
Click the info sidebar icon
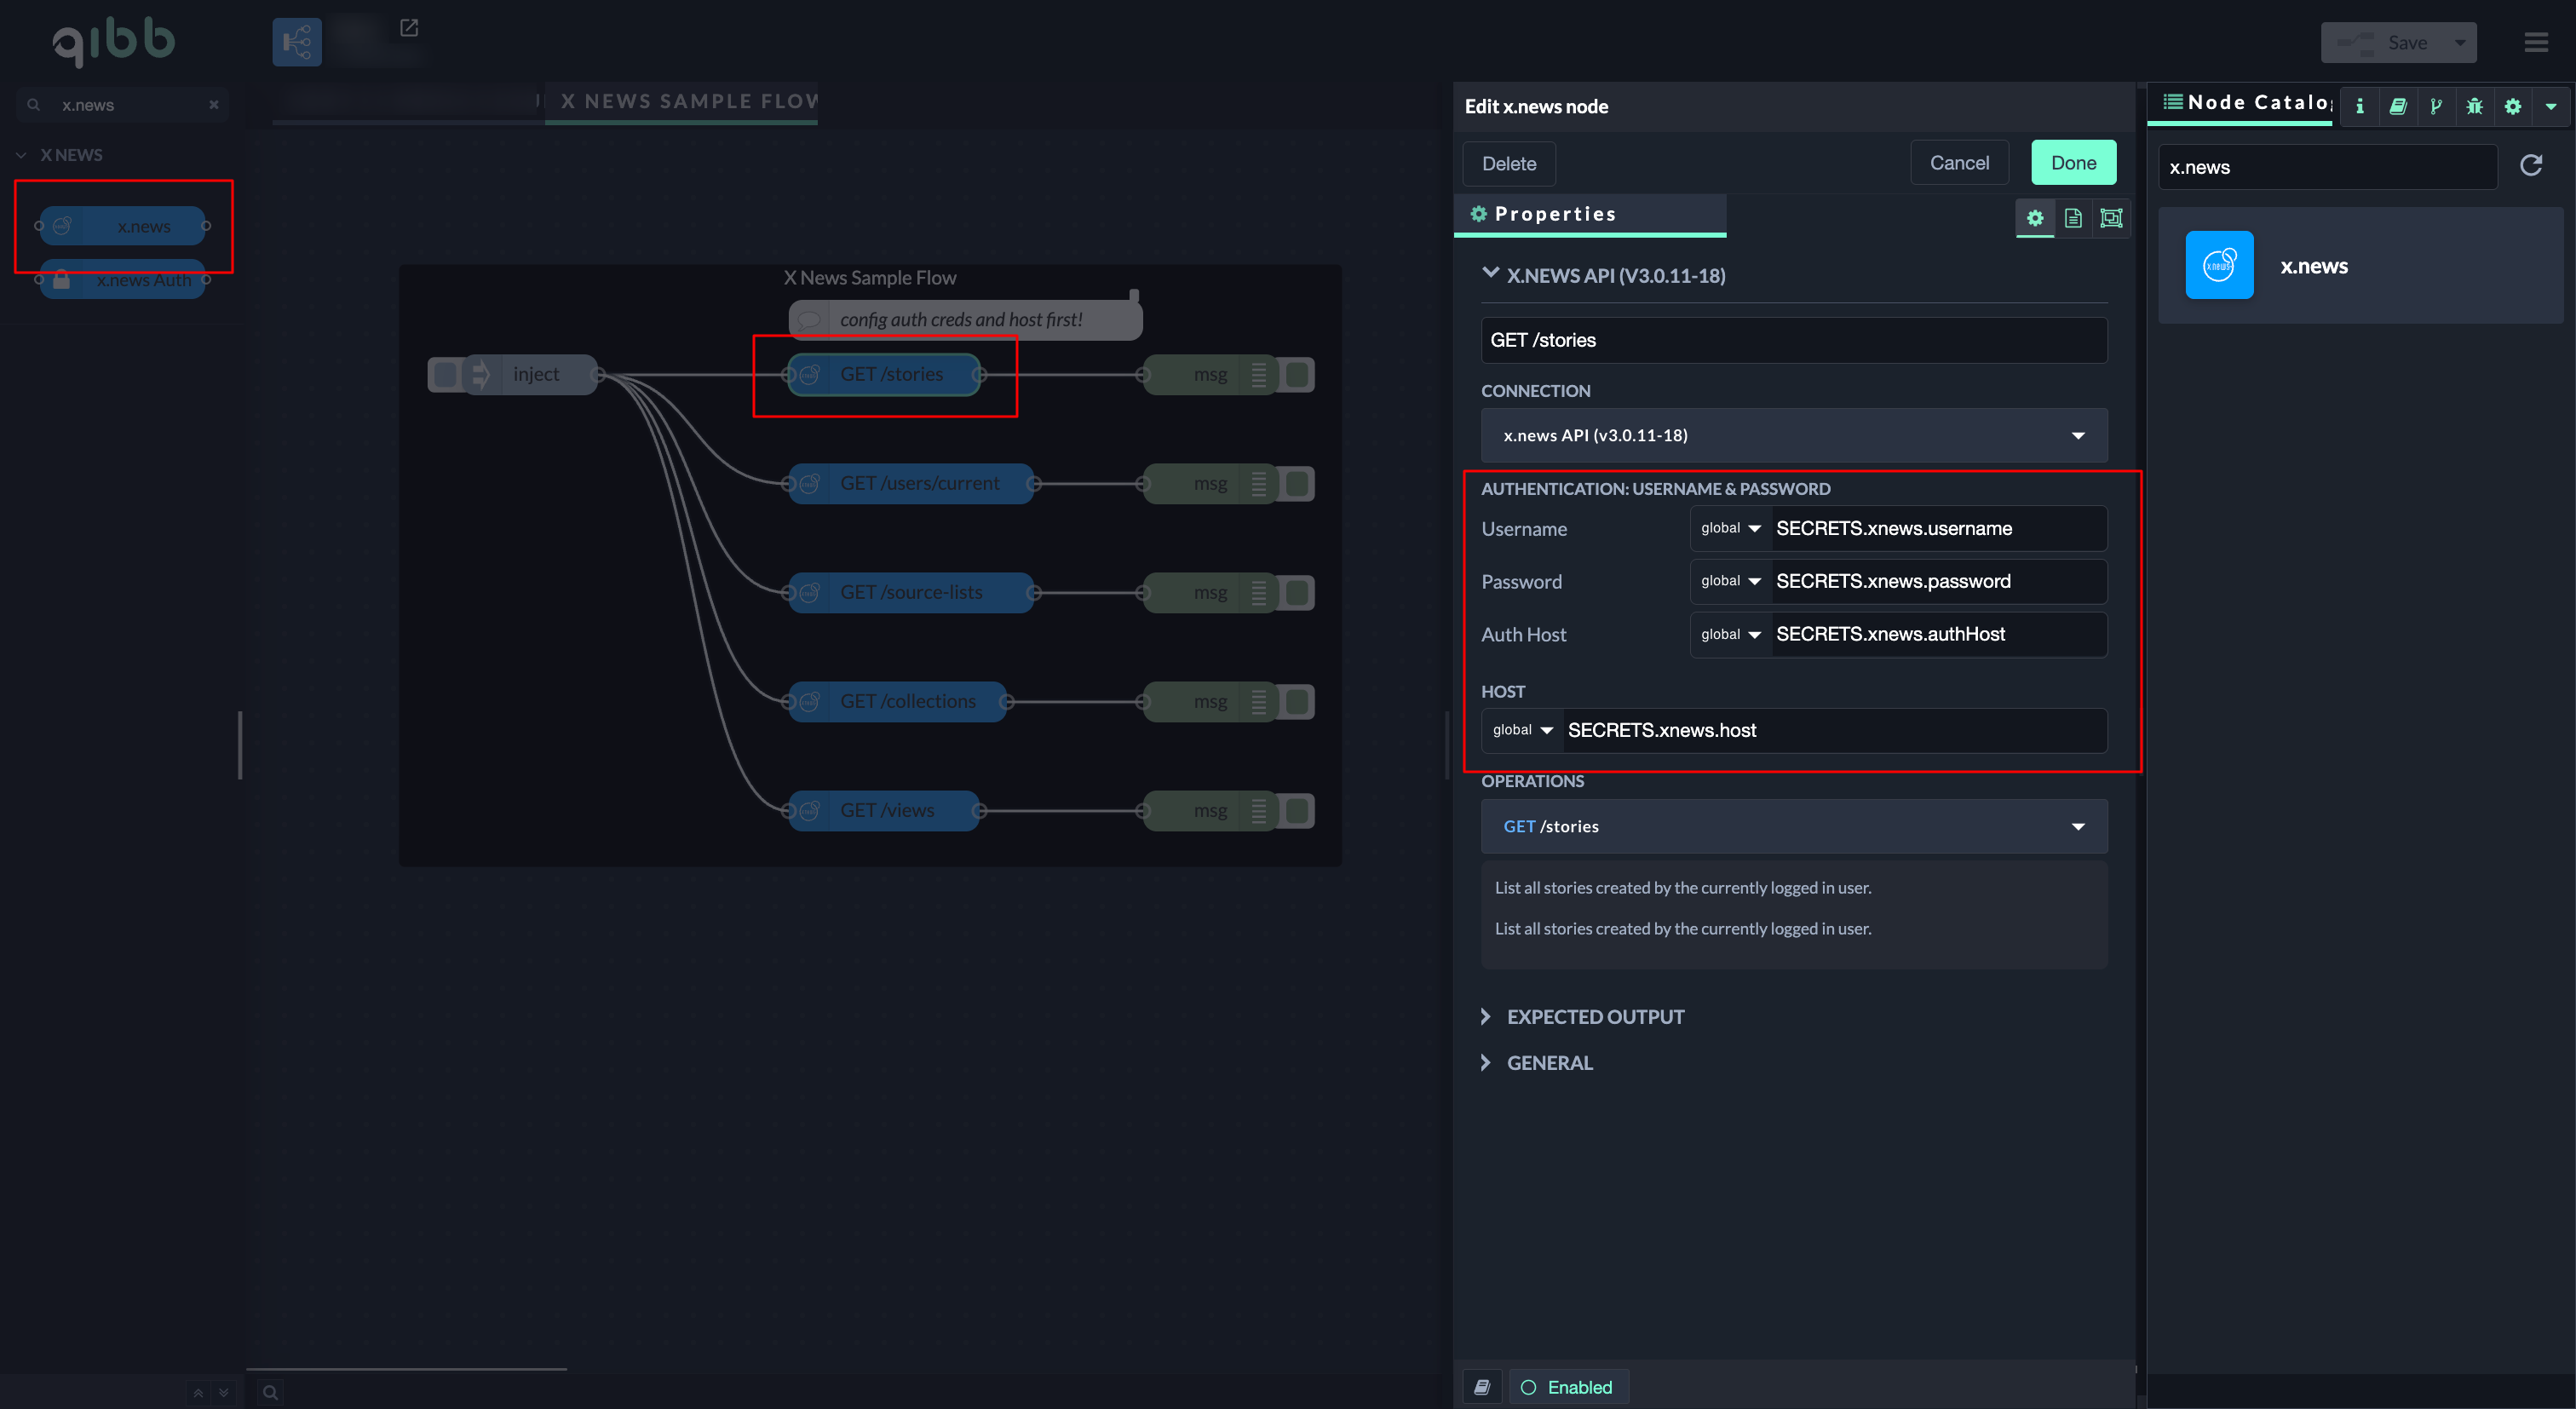click(2359, 106)
